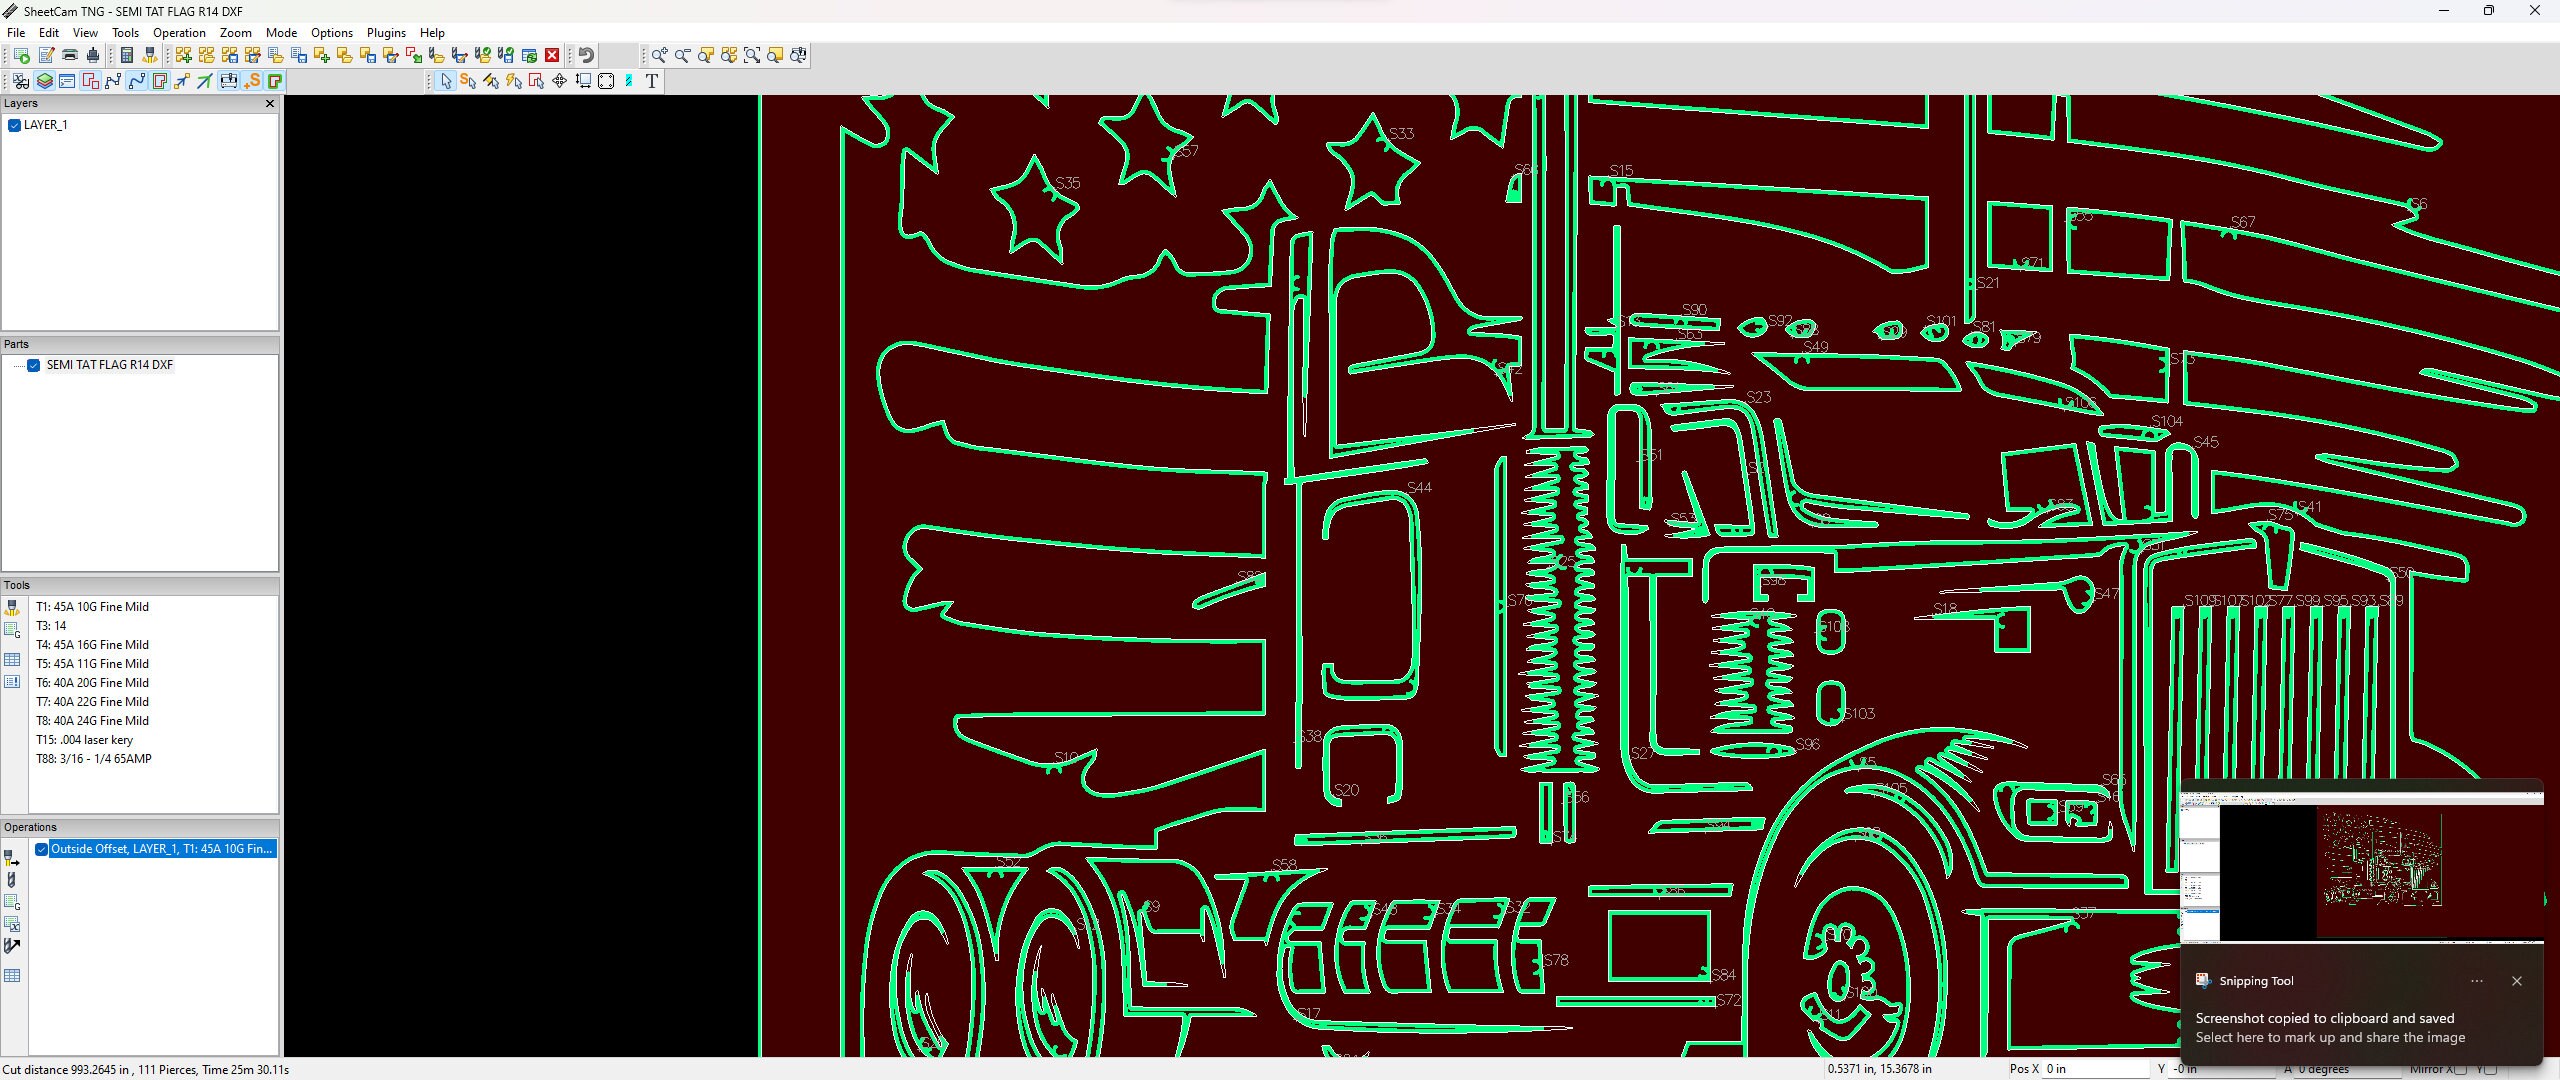Image resolution: width=2560 pixels, height=1080 pixels.
Task: Dismiss the Snipping Tool notification
Action: pos(2518,981)
